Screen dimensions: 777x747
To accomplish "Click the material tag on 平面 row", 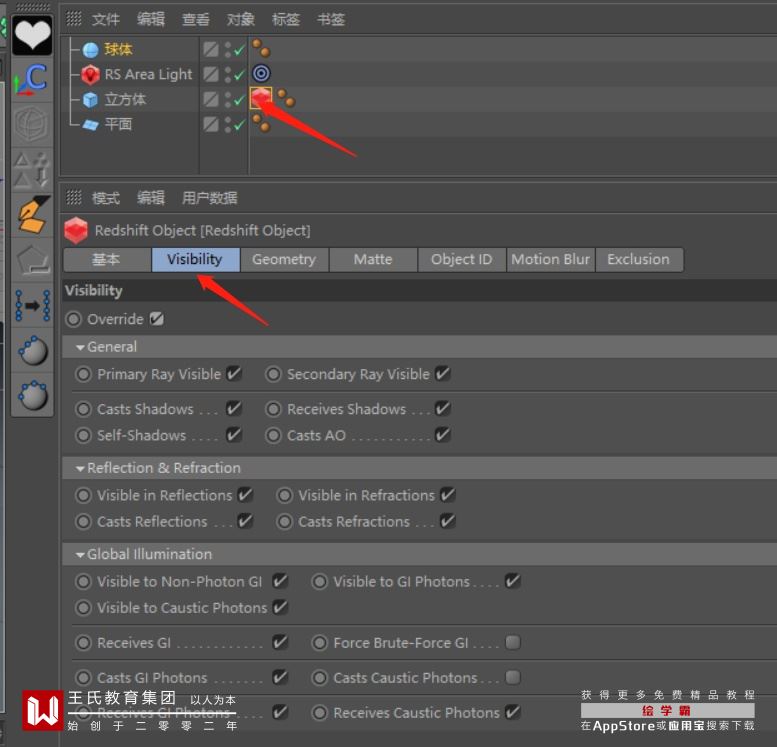I will (261, 123).
